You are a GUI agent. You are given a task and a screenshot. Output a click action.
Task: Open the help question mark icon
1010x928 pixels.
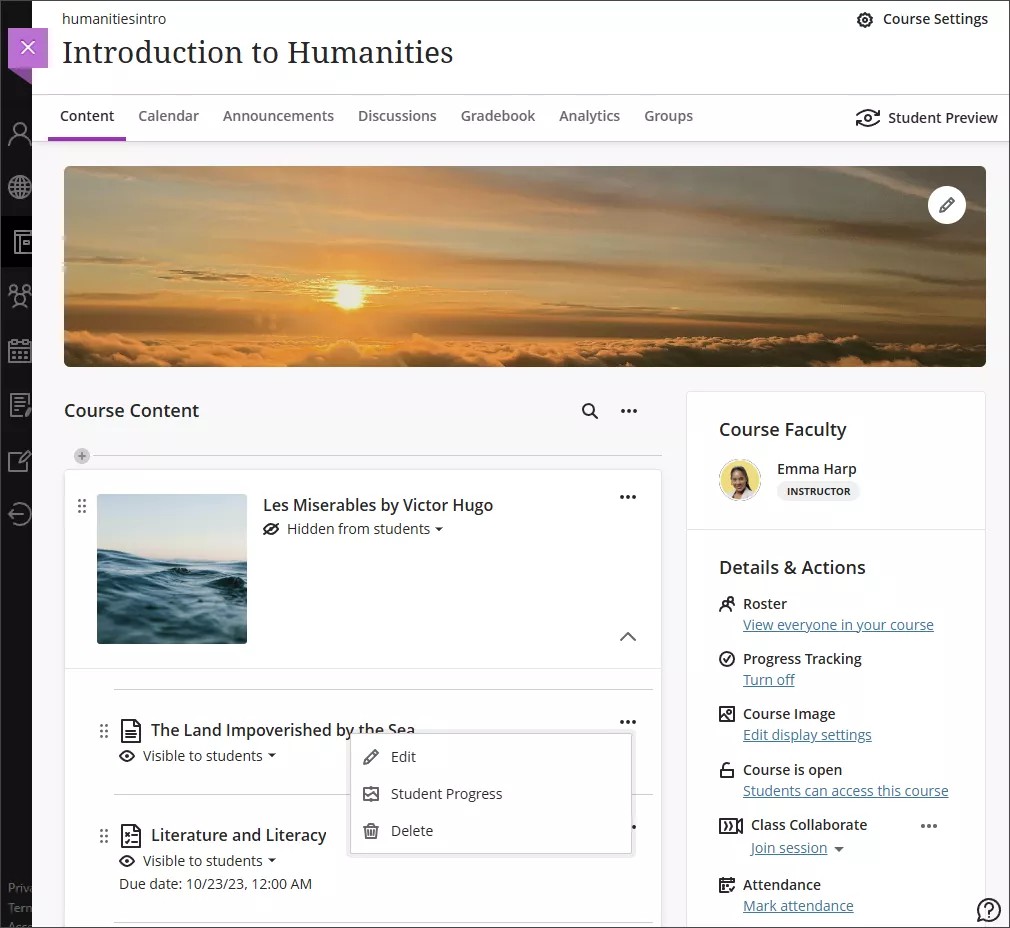click(x=988, y=909)
